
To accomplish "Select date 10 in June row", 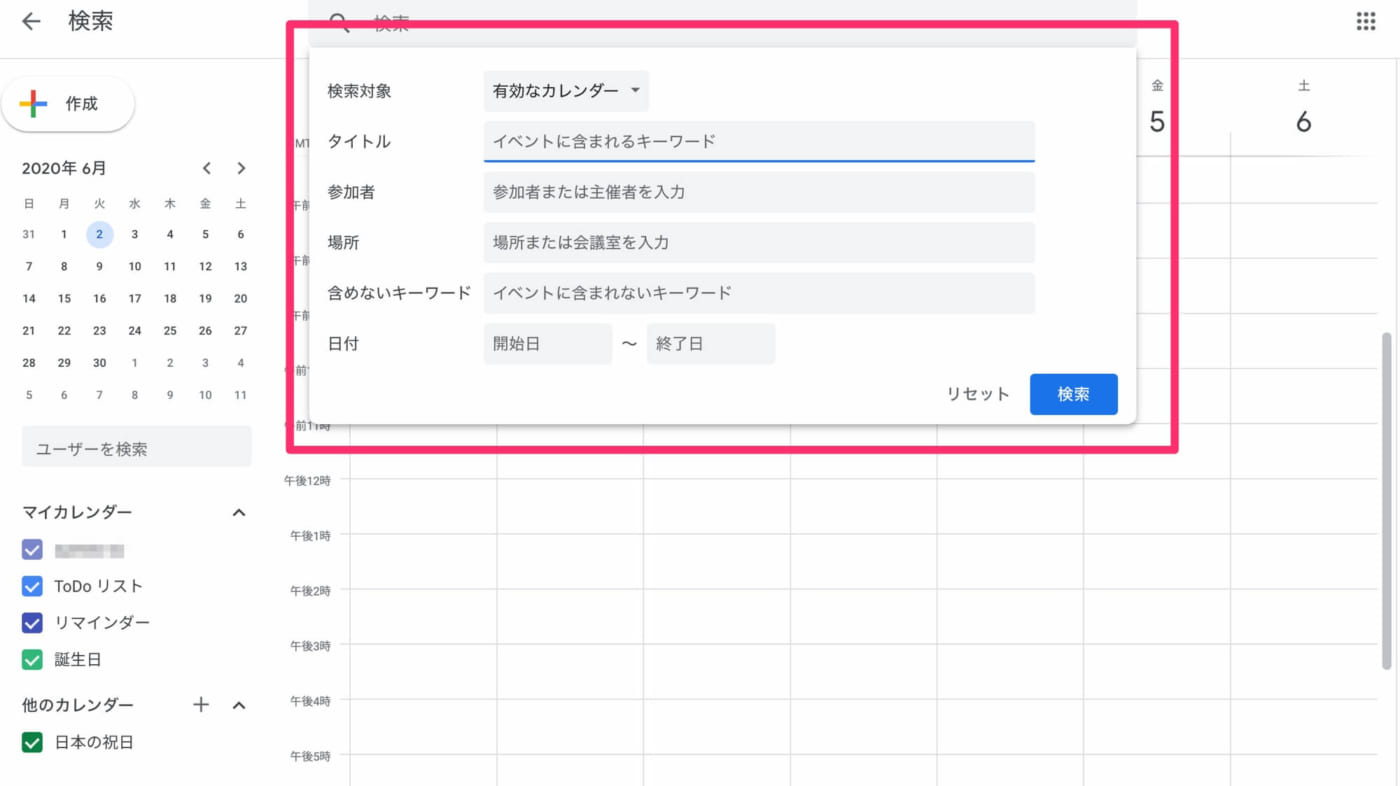I will tap(135, 267).
